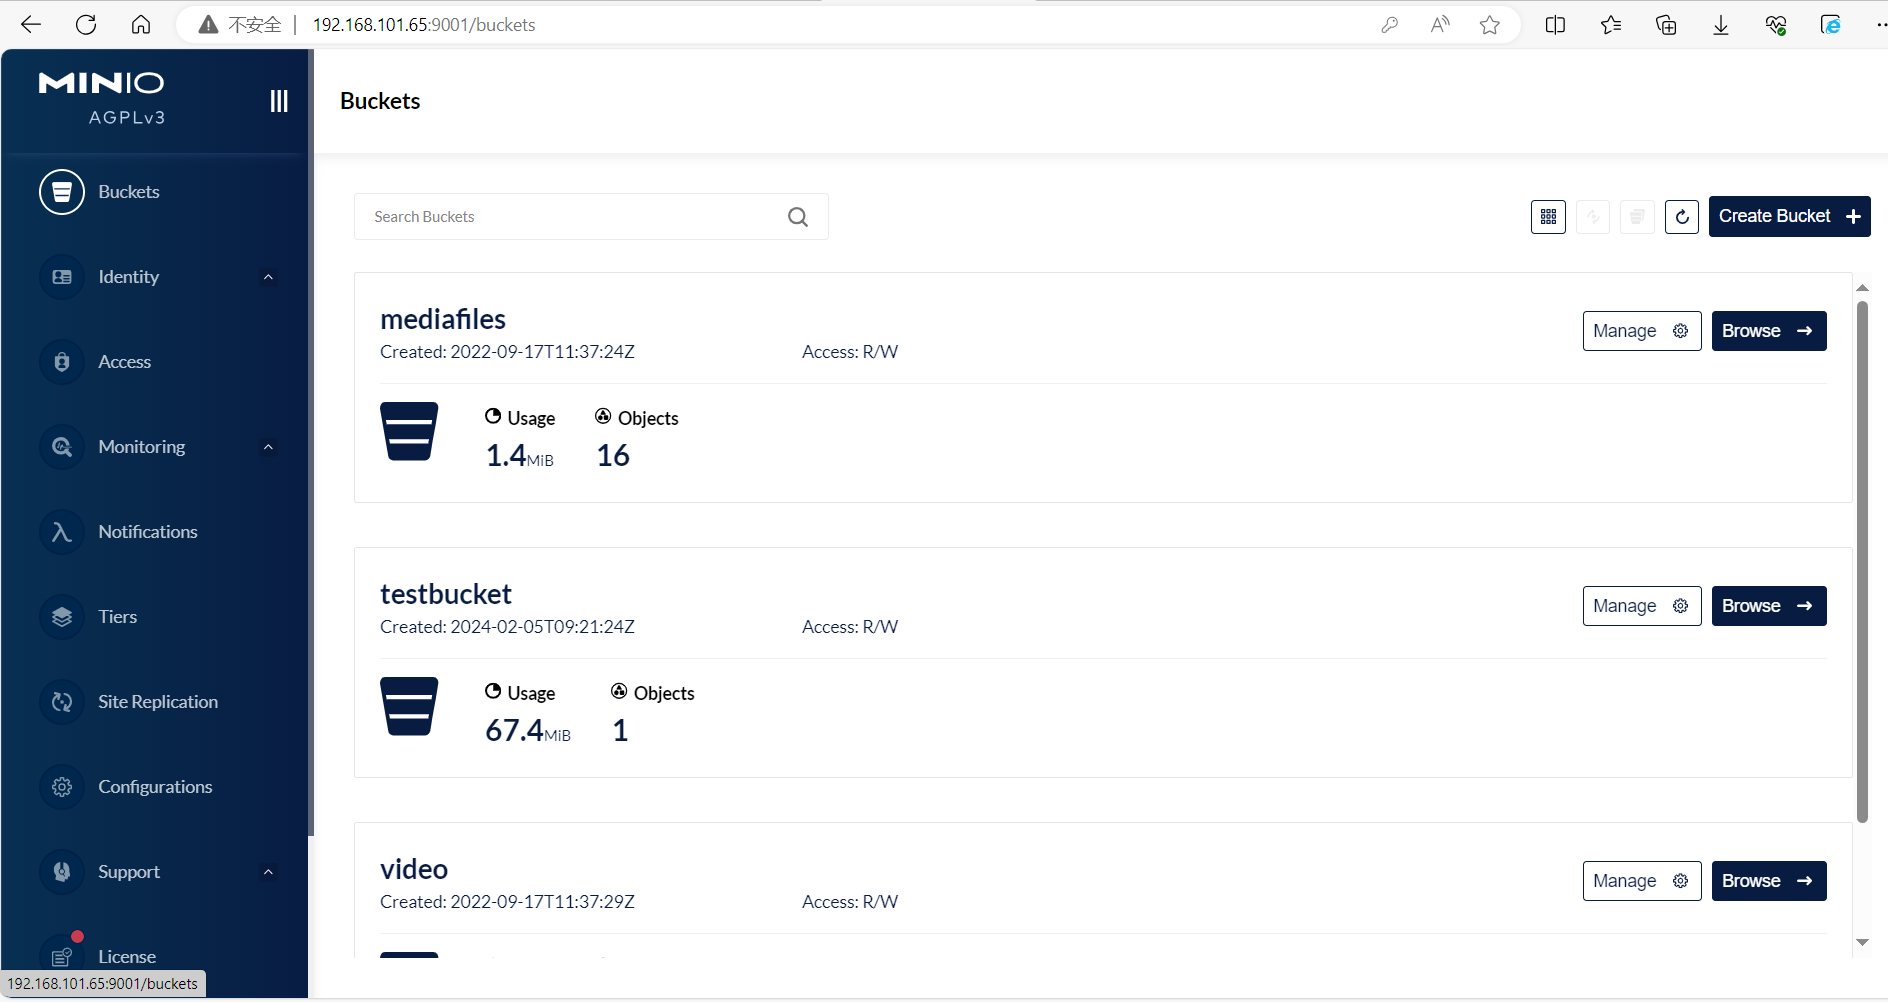Select the Identity sidebar icon
1888x1002 pixels.
pos(62,277)
